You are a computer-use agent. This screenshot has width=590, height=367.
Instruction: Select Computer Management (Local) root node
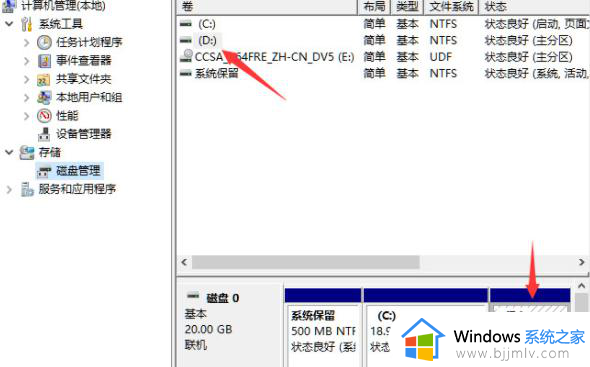pos(62,5)
